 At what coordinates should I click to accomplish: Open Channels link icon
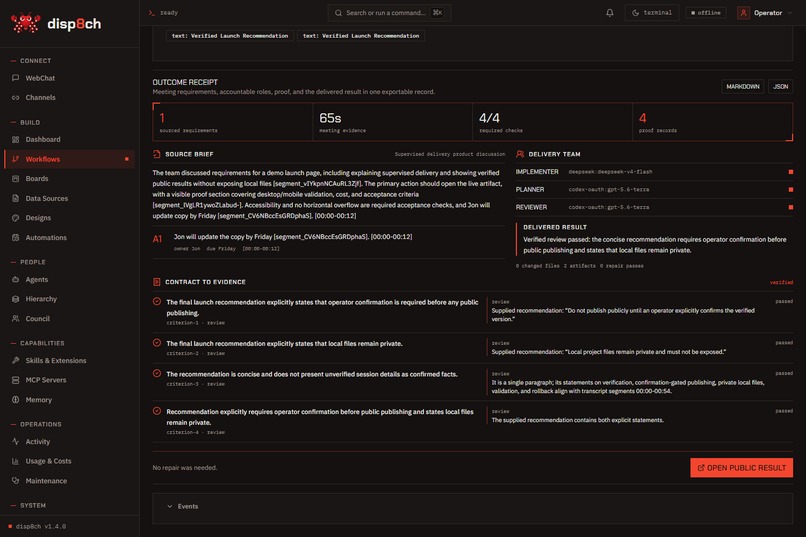coord(15,98)
